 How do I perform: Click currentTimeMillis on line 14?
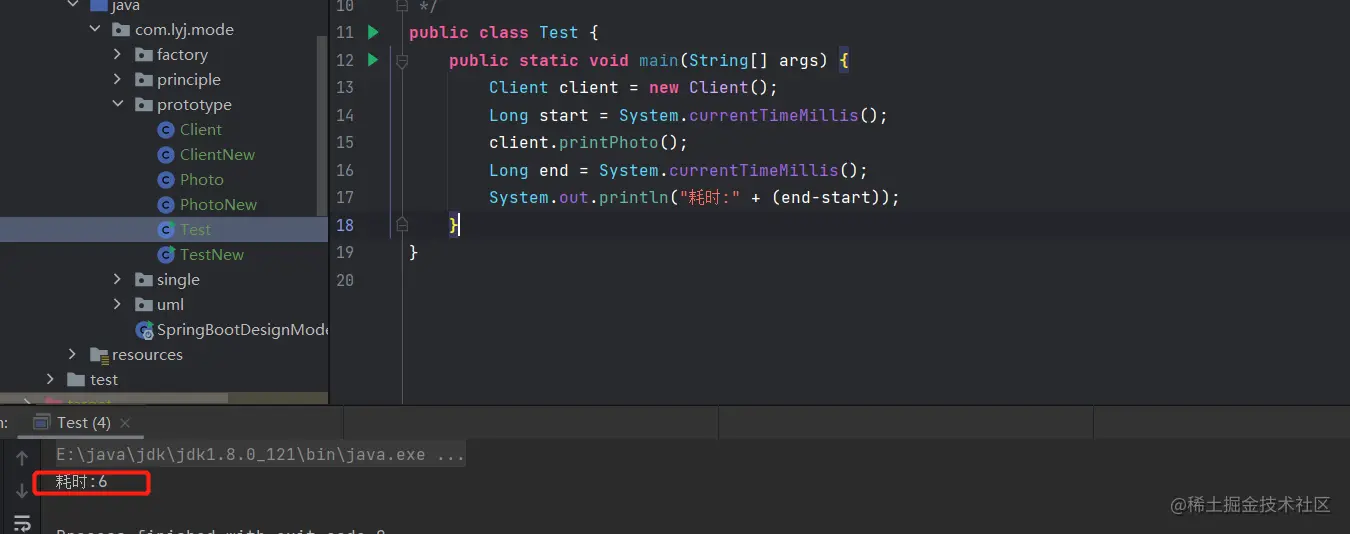[x=773, y=115]
